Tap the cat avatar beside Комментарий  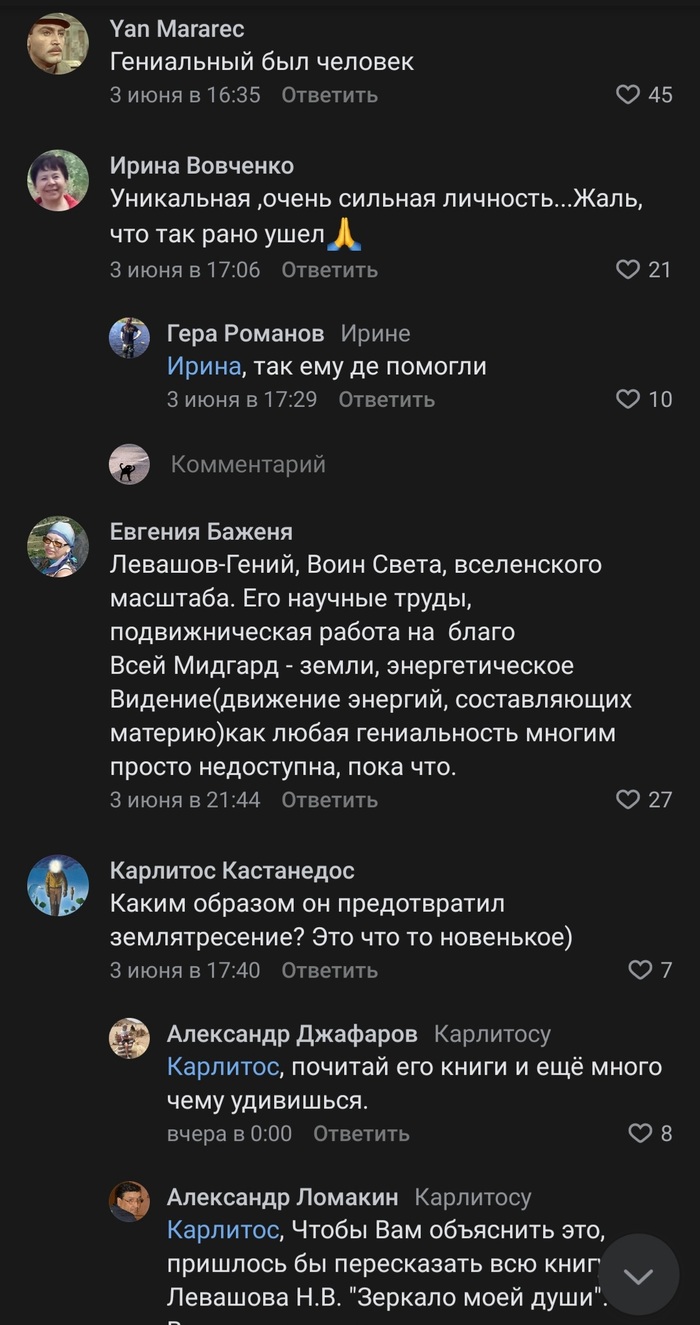(129, 464)
